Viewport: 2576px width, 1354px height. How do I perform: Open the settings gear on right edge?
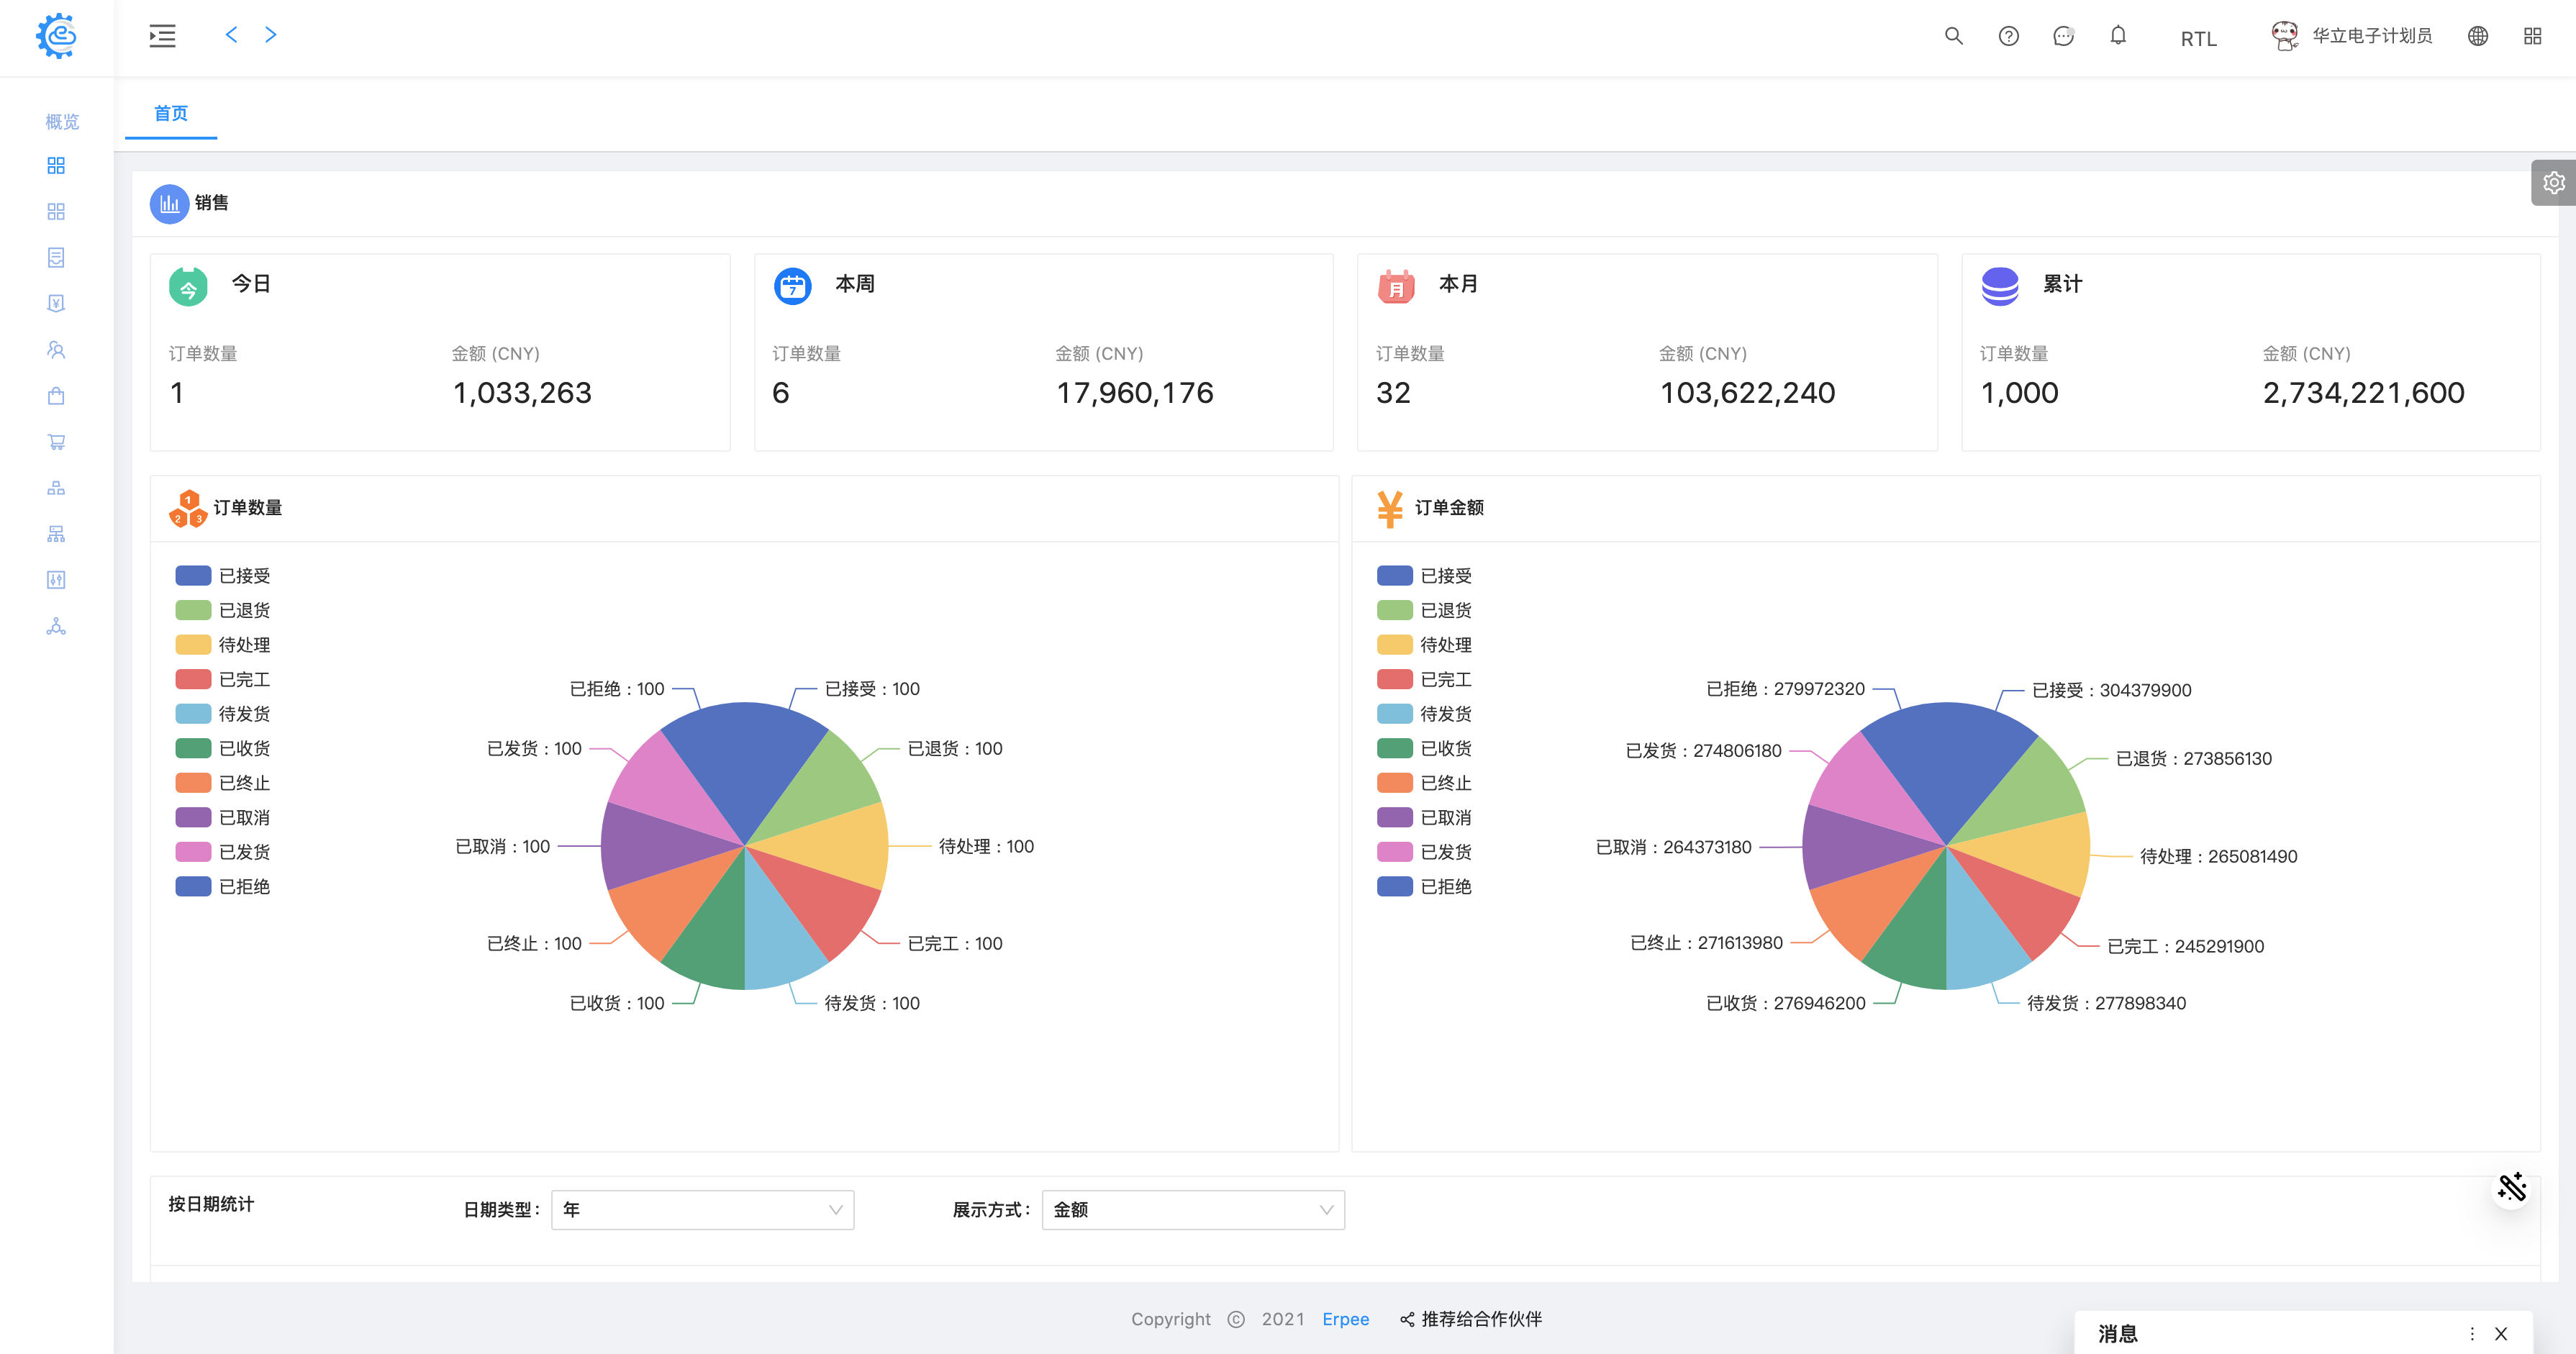point(2553,183)
